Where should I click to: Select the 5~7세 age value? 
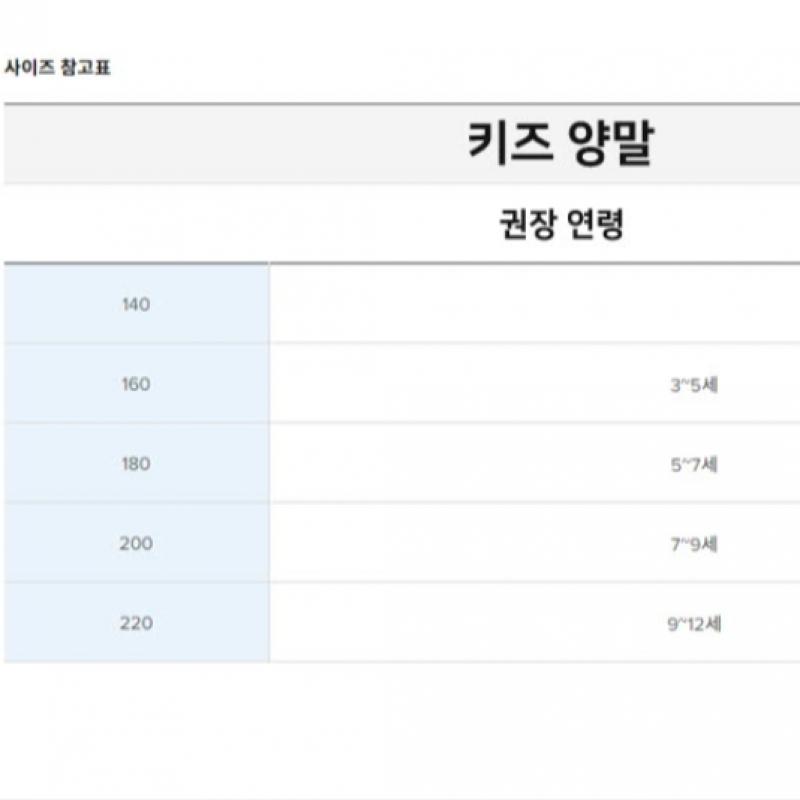(x=693, y=464)
